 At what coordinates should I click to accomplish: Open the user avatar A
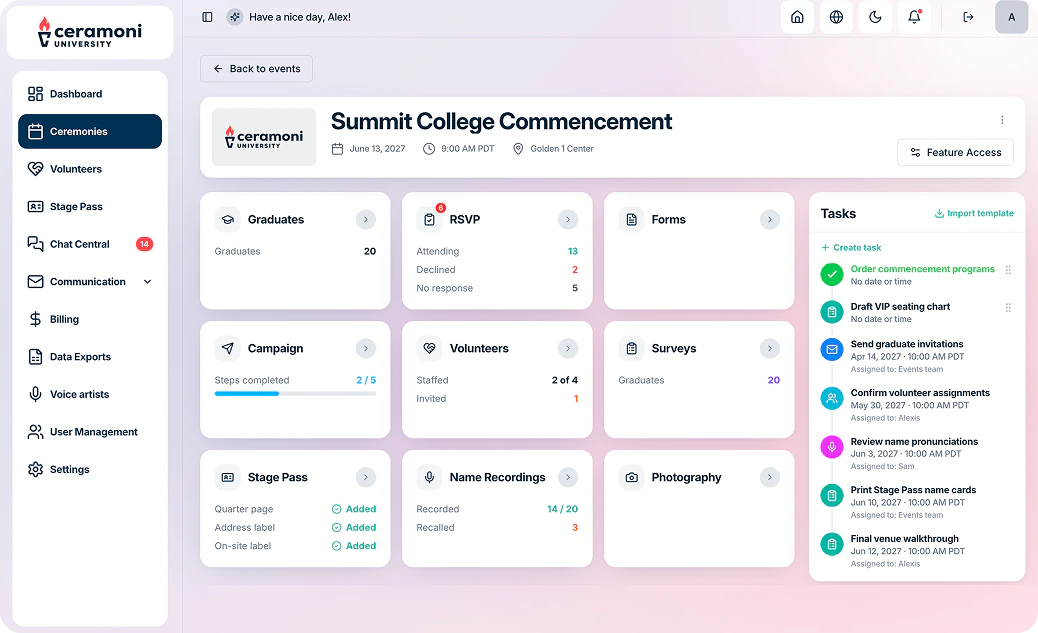pos(1012,17)
